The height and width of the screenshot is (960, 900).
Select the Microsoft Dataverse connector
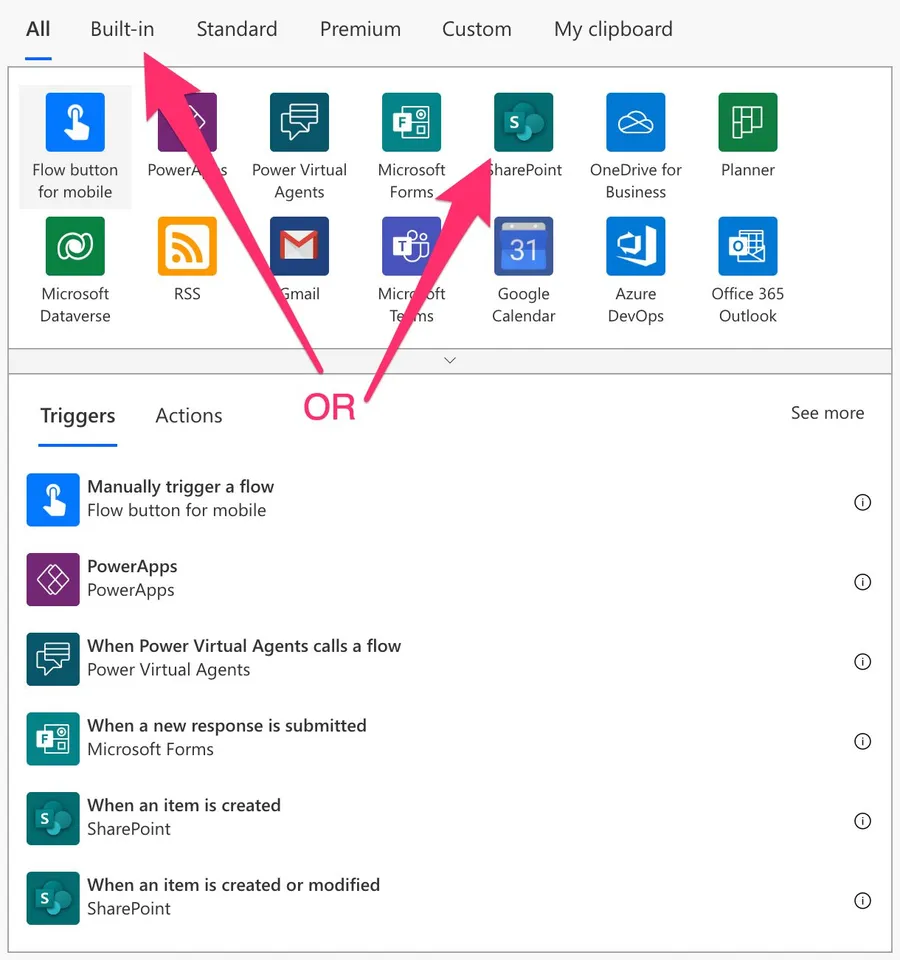75,246
